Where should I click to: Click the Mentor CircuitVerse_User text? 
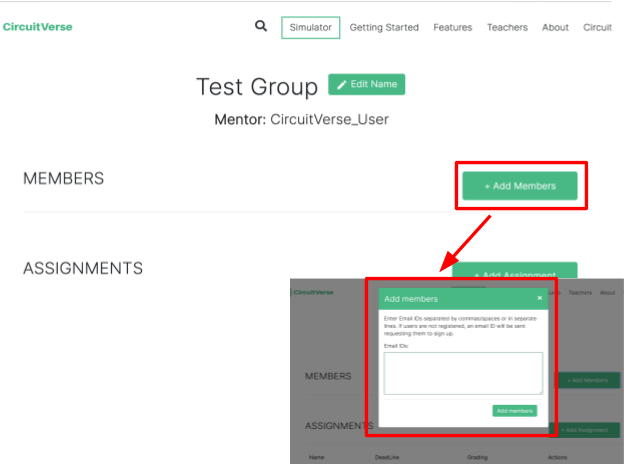(x=301, y=120)
